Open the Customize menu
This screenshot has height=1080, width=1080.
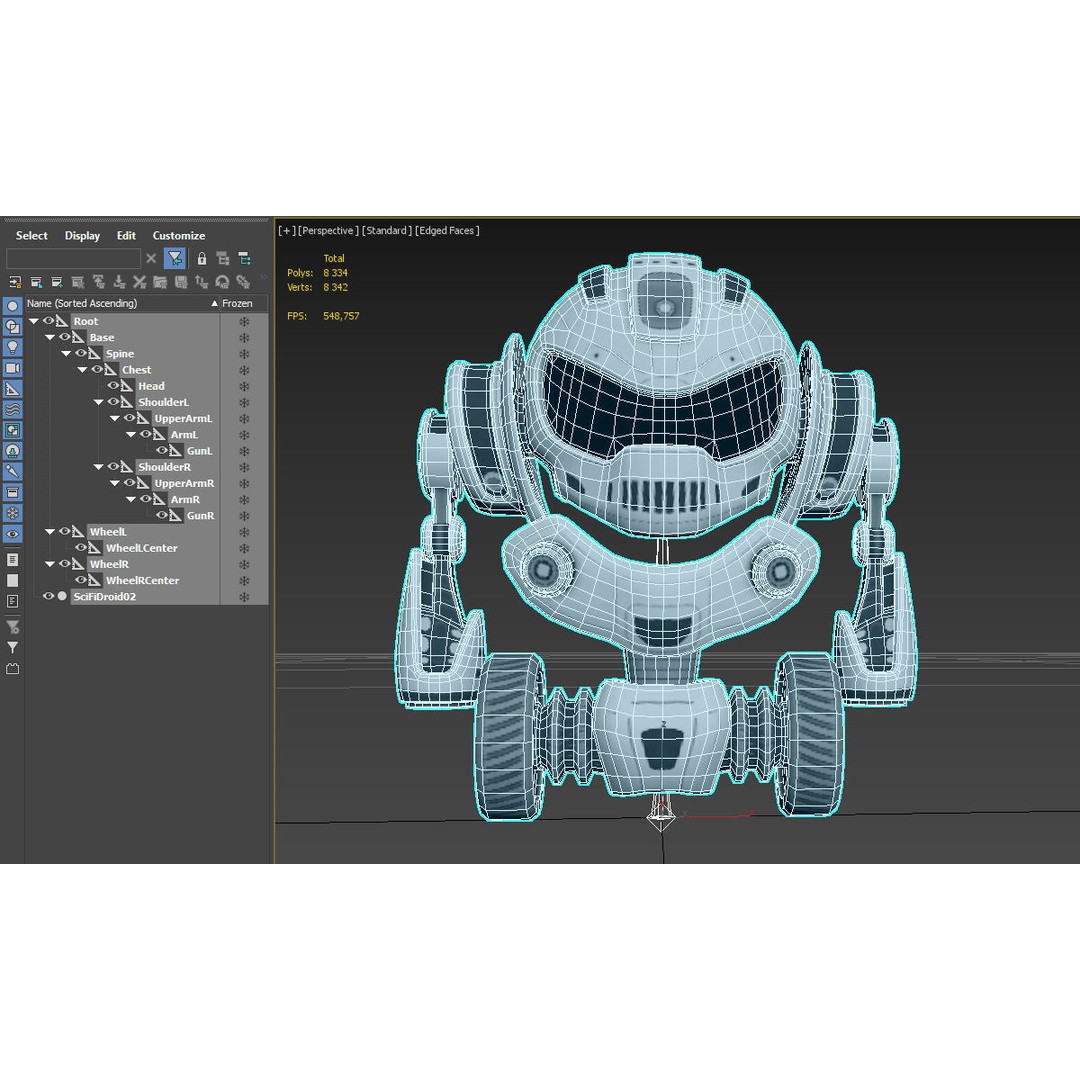178,236
